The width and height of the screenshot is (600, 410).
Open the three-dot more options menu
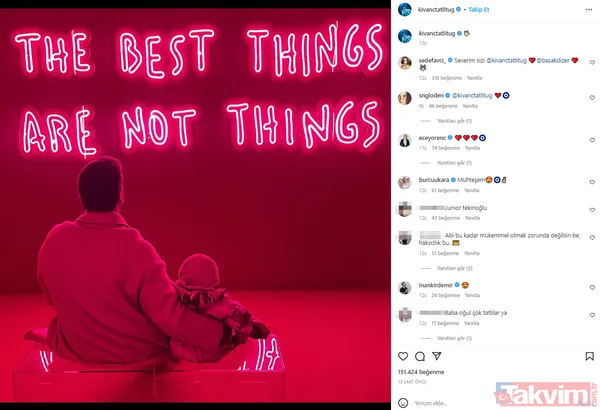pyautogui.click(x=589, y=10)
